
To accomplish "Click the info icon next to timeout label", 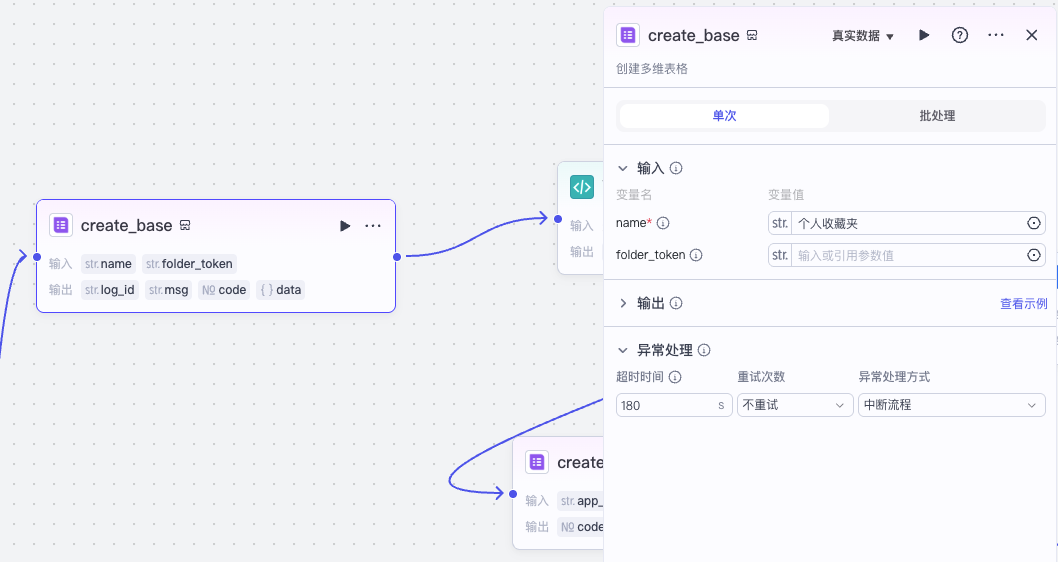I will [675, 377].
